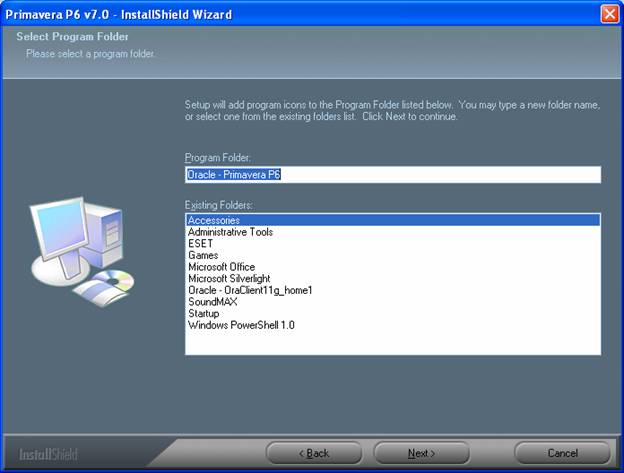Go Back to the previous step
624x473 pixels.
point(314,453)
